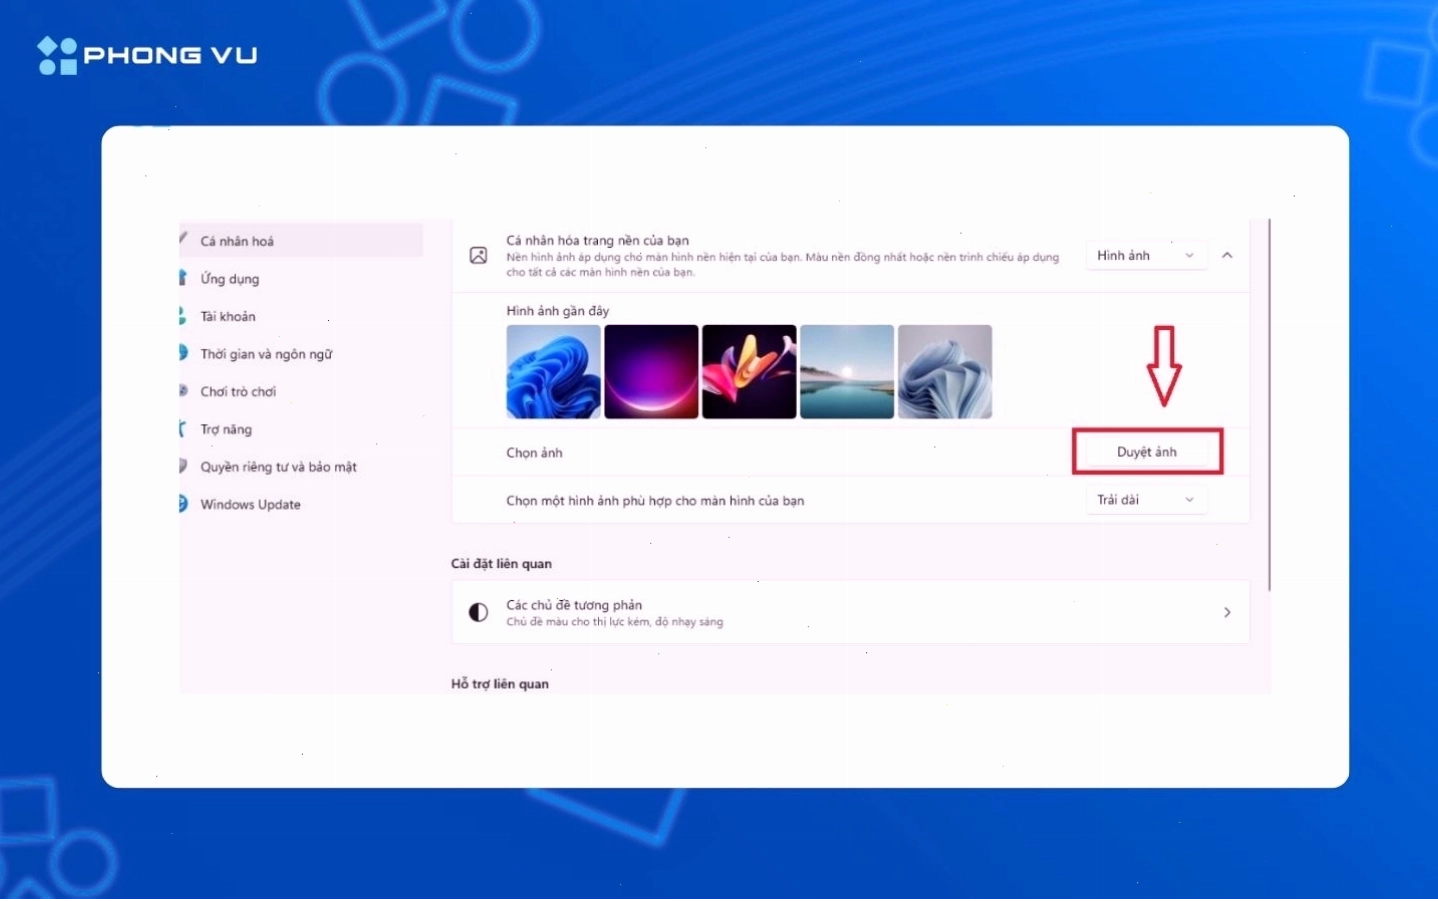
Task: Collapse the background personalization section
Action: click(x=1227, y=256)
